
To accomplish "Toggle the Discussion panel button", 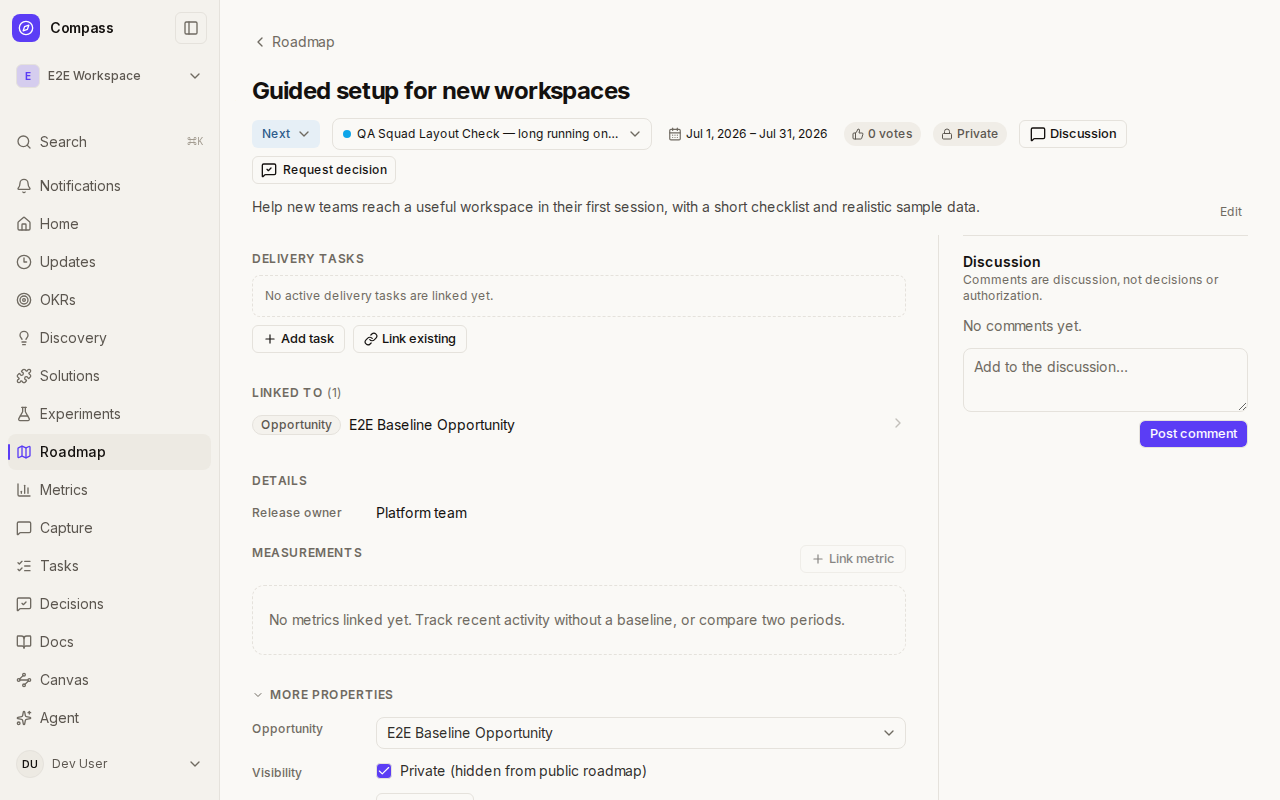I will click(1073, 134).
